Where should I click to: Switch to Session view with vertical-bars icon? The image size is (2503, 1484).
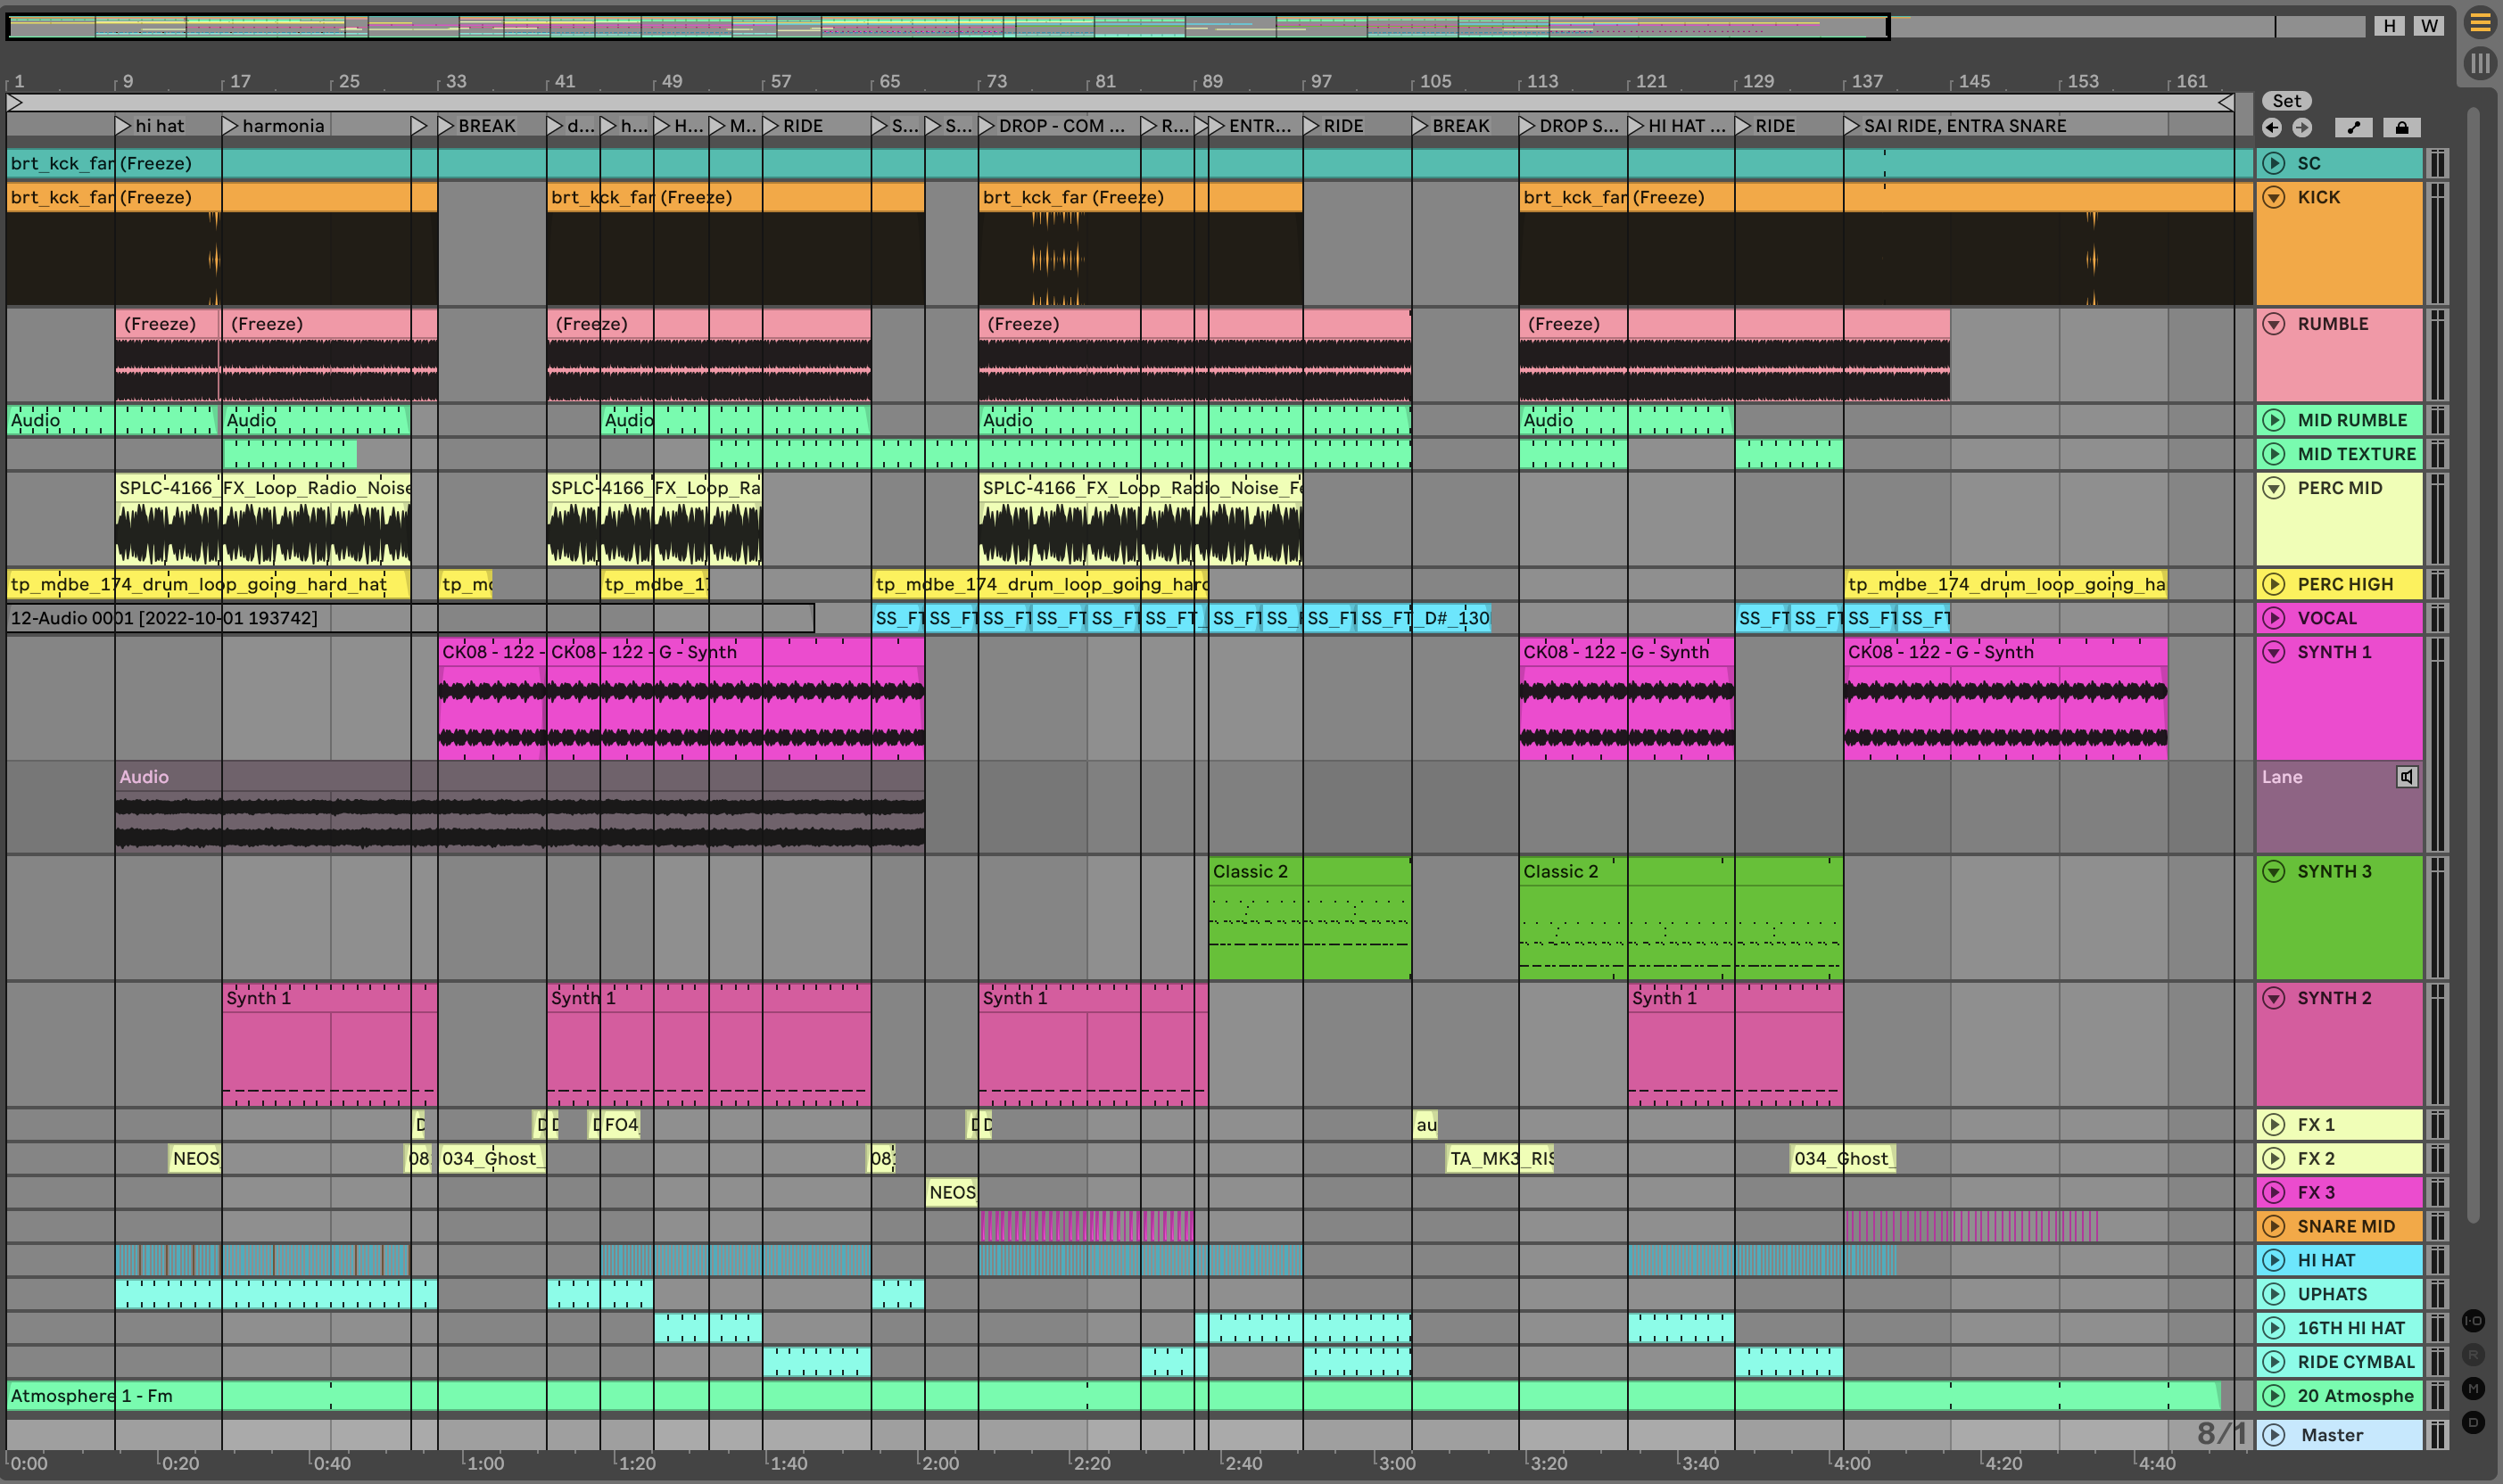(2480, 63)
